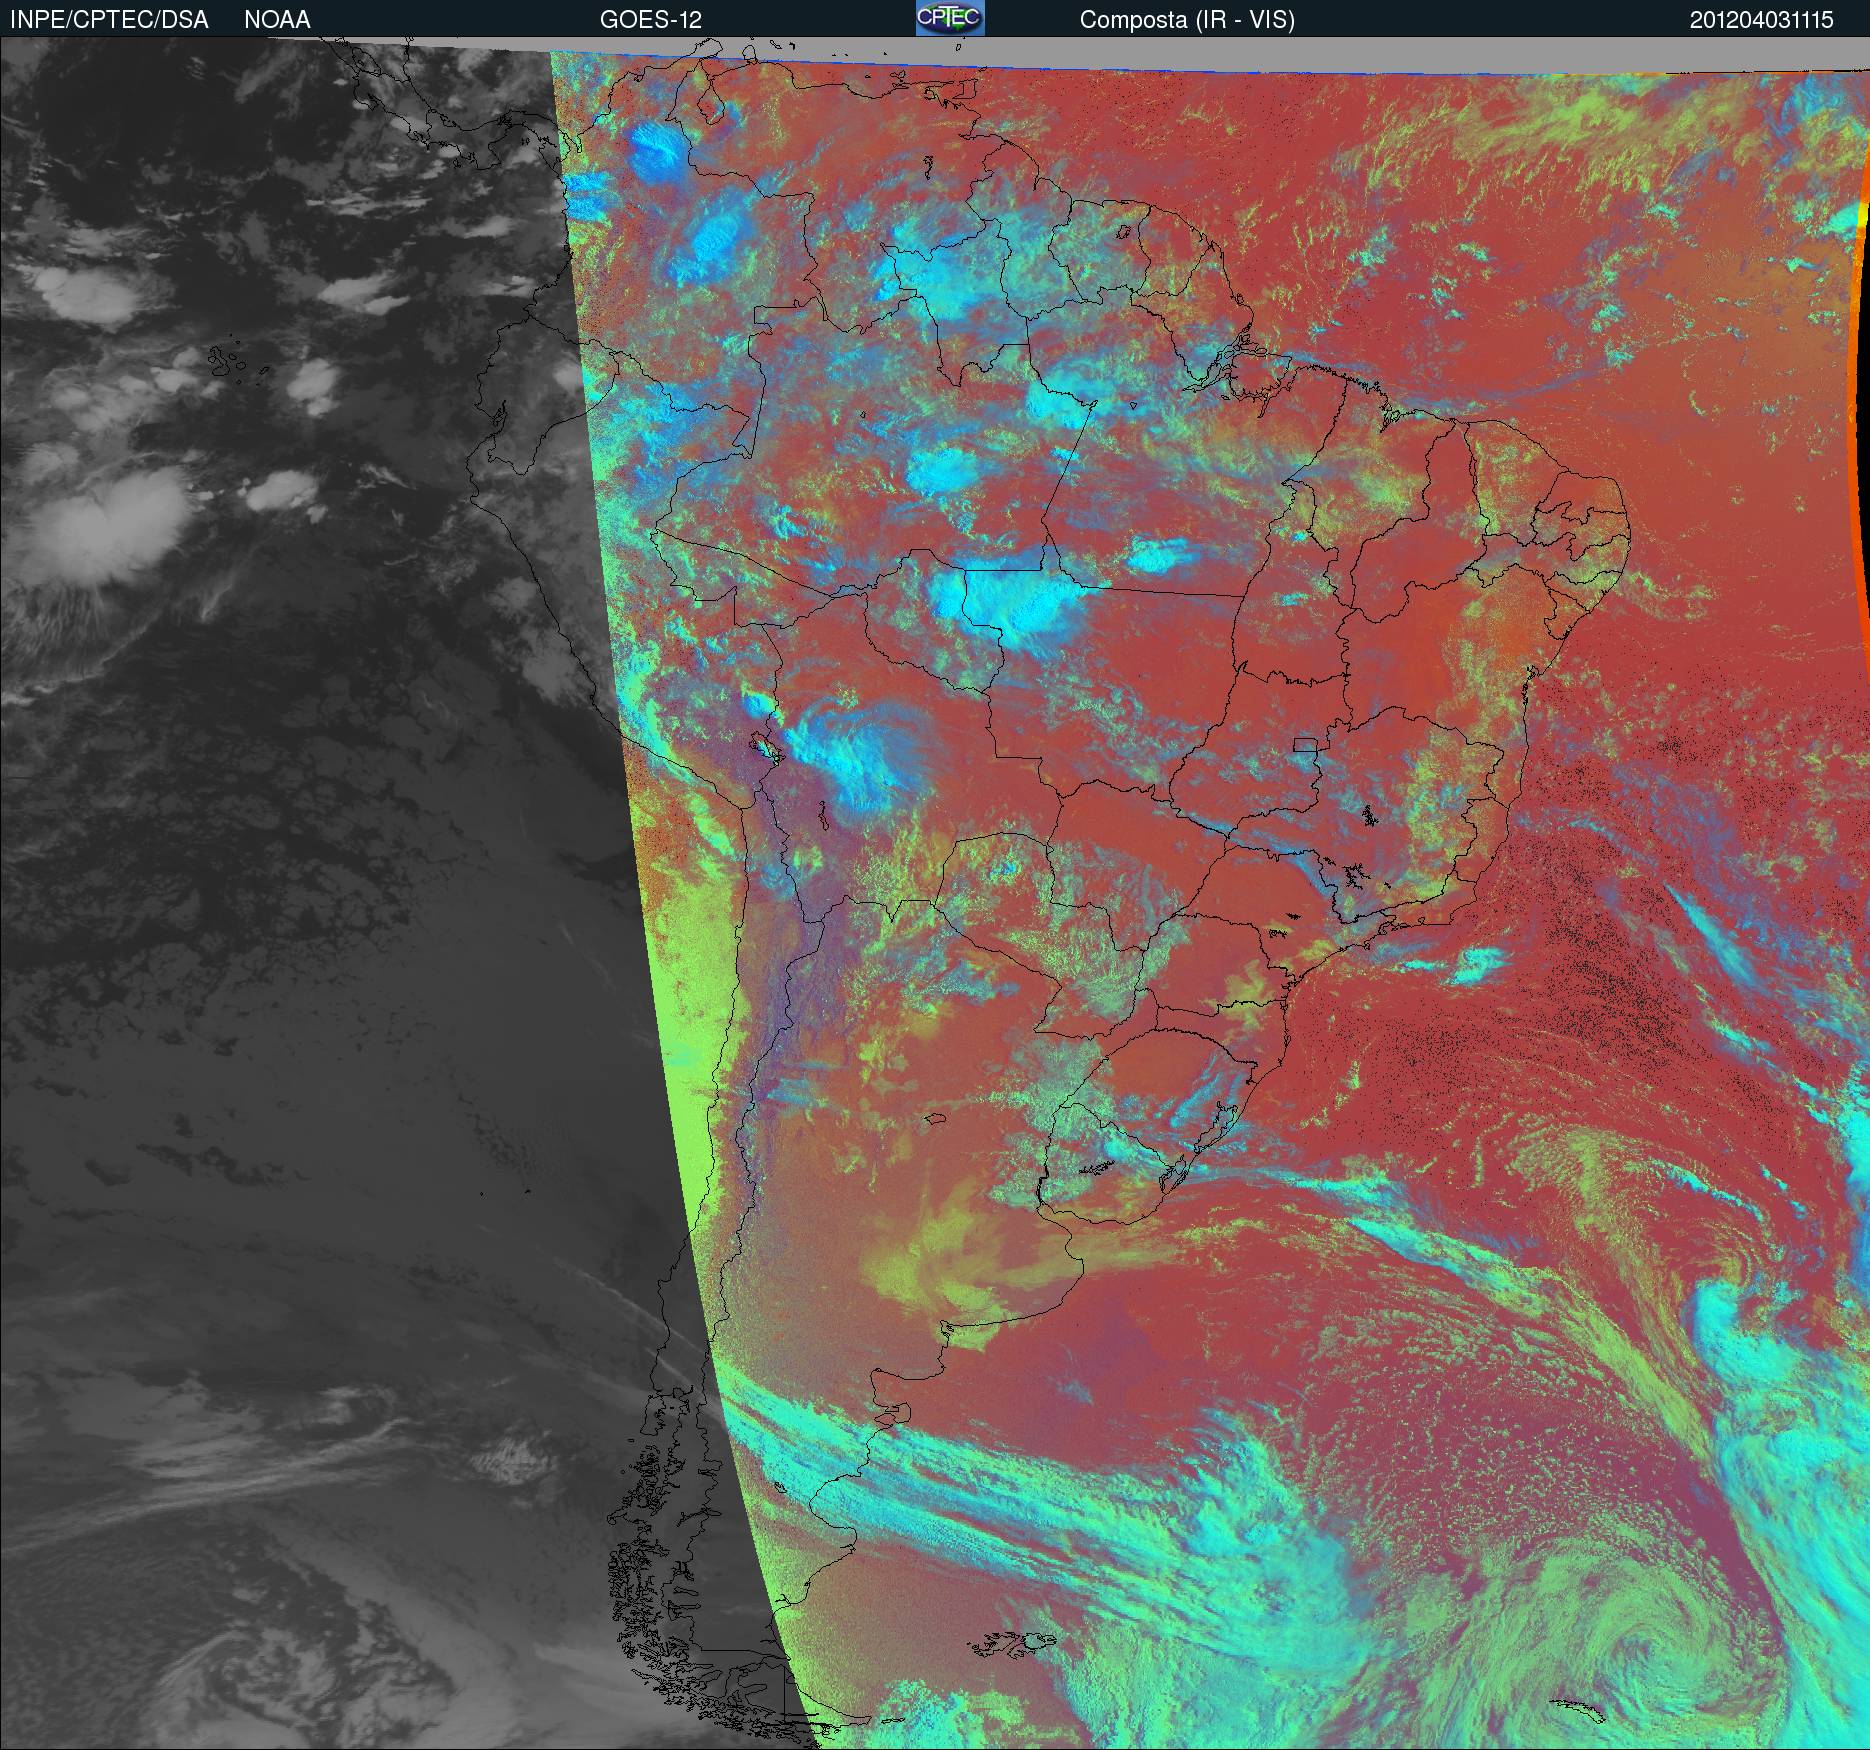Click the "NOAA" label in the header

pos(277,20)
